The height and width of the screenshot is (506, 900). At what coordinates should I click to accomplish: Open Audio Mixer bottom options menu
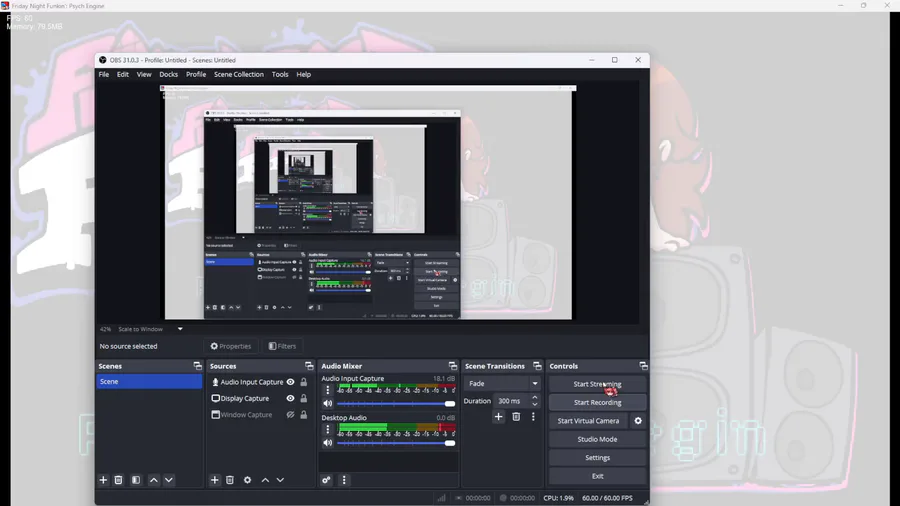tap(344, 480)
